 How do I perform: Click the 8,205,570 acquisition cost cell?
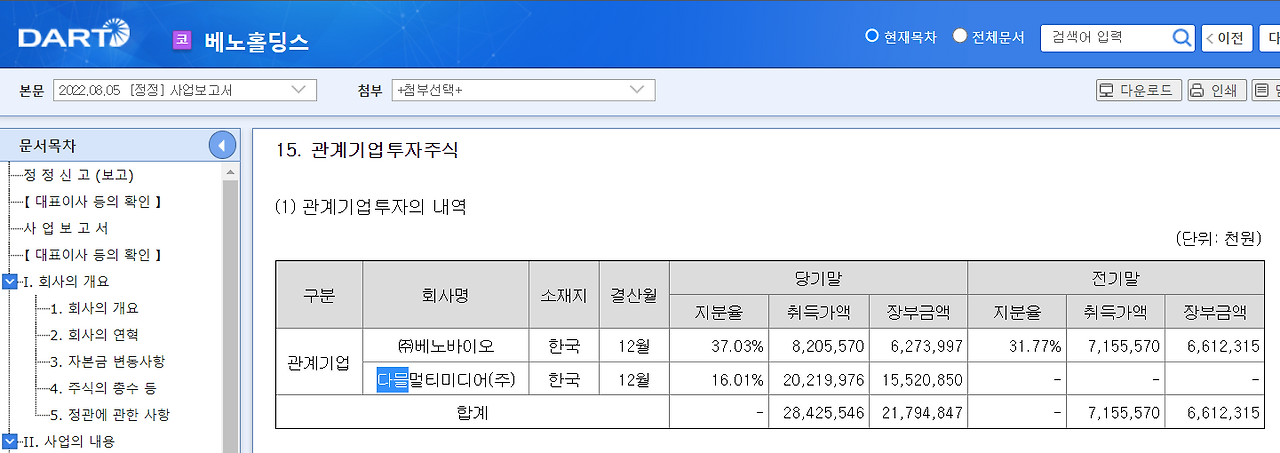(x=819, y=346)
